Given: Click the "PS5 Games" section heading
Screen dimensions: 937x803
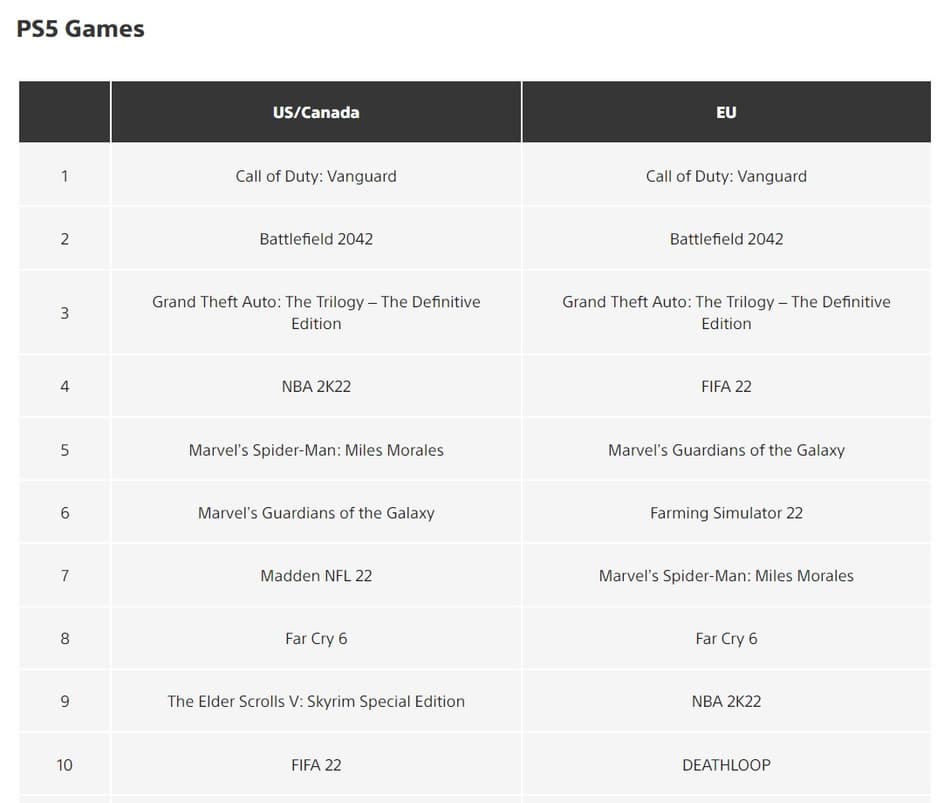Looking at the screenshot, I should (81, 29).
